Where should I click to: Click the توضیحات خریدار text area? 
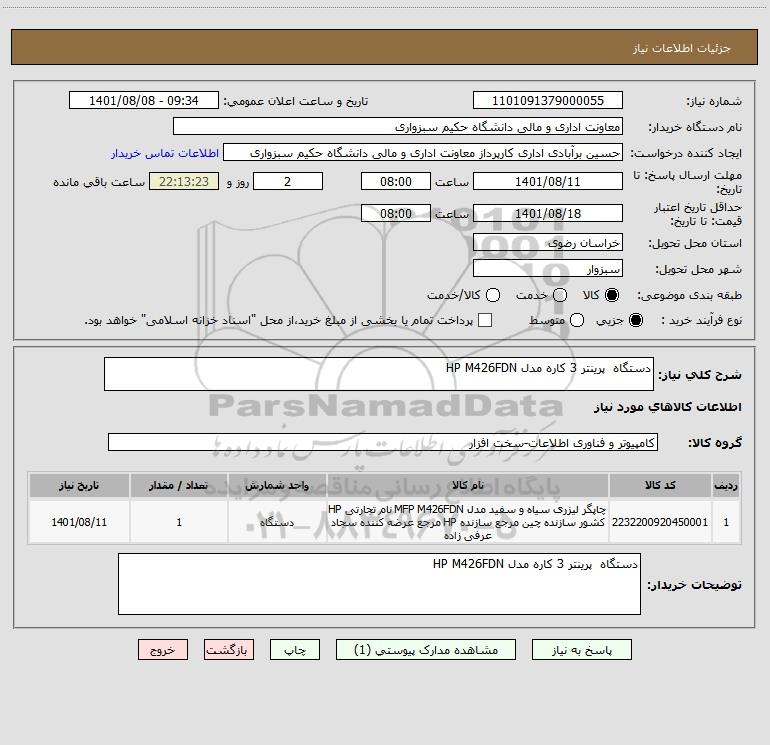point(379,584)
